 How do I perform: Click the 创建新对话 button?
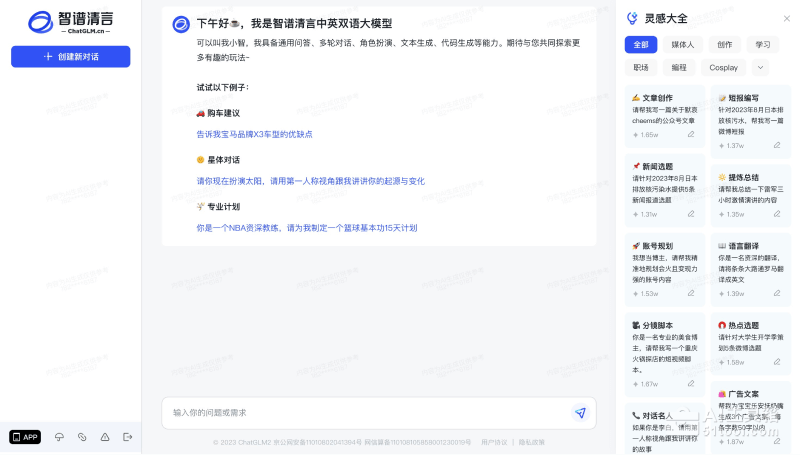coord(70,57)
